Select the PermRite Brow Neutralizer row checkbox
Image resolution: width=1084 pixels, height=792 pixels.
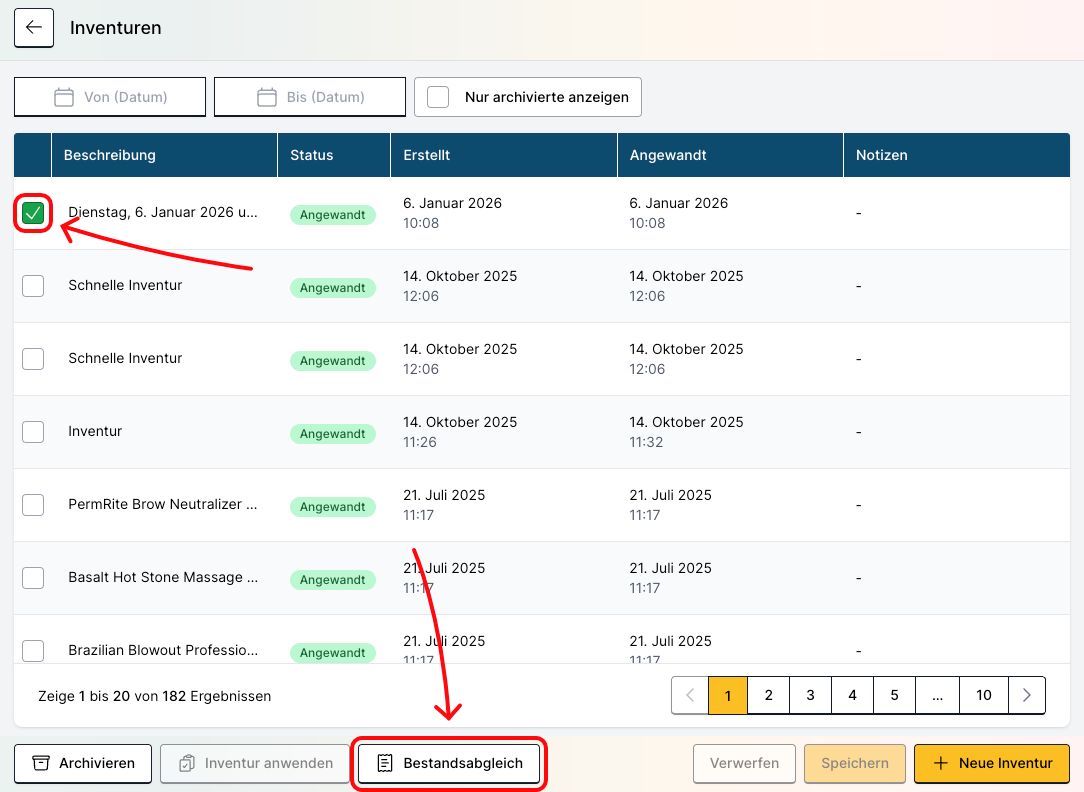(x=33, y=505)
